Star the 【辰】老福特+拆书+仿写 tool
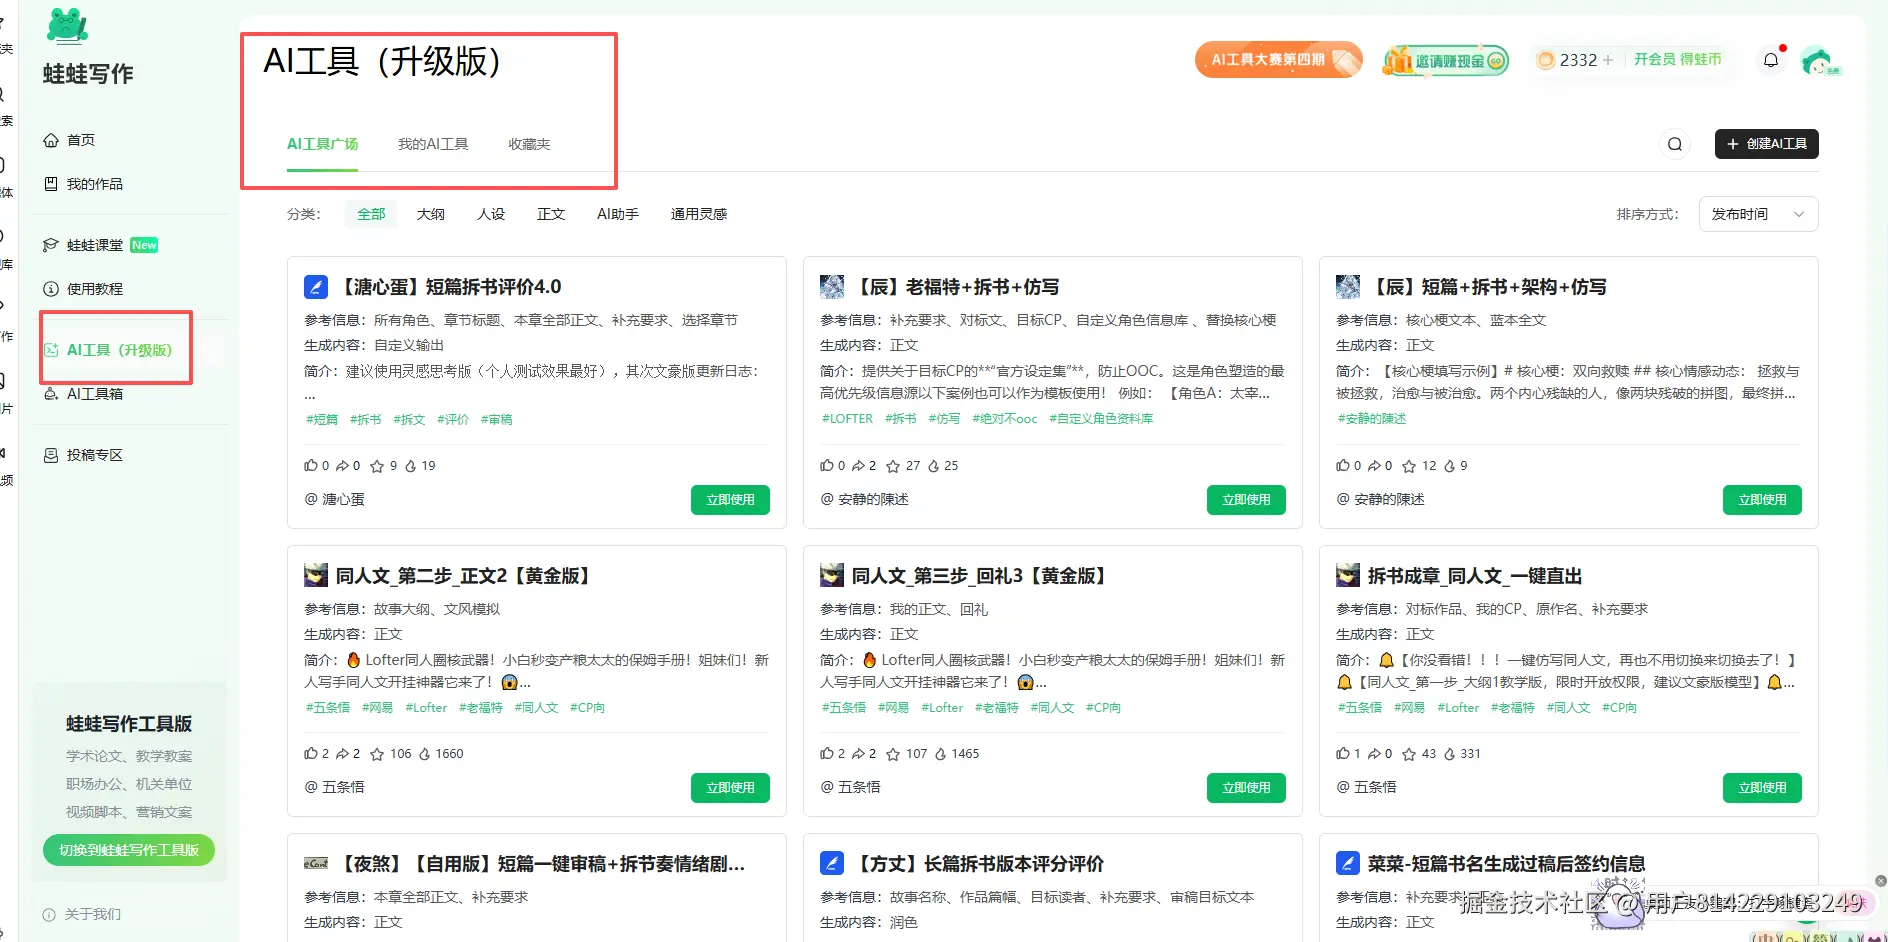This screenshot has height=942, width=1888. pos(893,466)
